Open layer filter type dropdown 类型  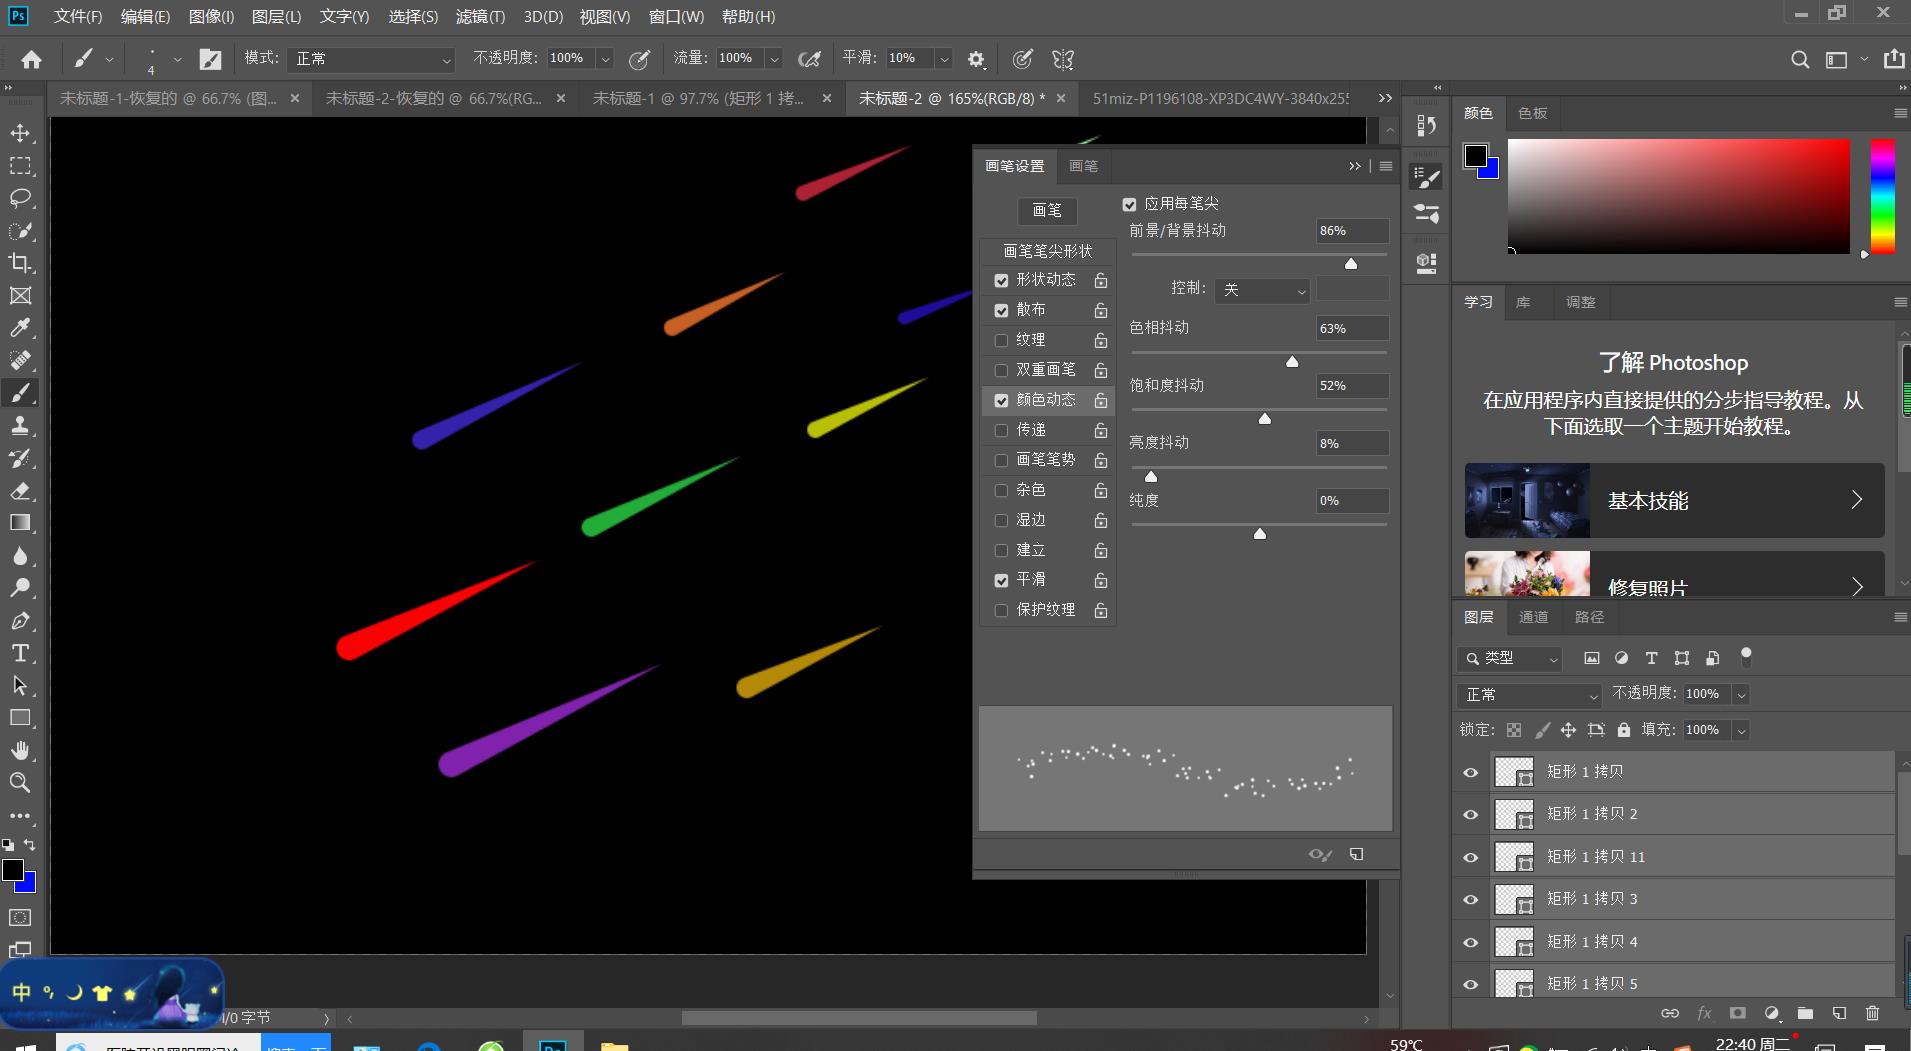click(1509, 658)
